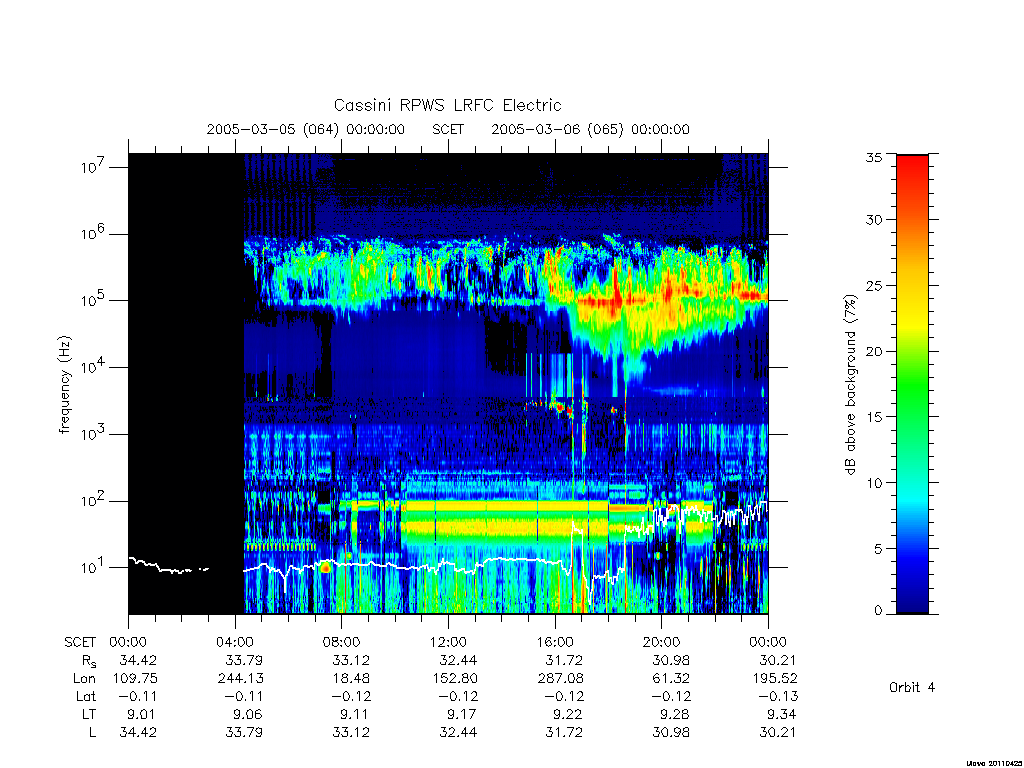
Task: Click the LT value '9.17'
Action: pyautogui.click(x=462, y=714)
